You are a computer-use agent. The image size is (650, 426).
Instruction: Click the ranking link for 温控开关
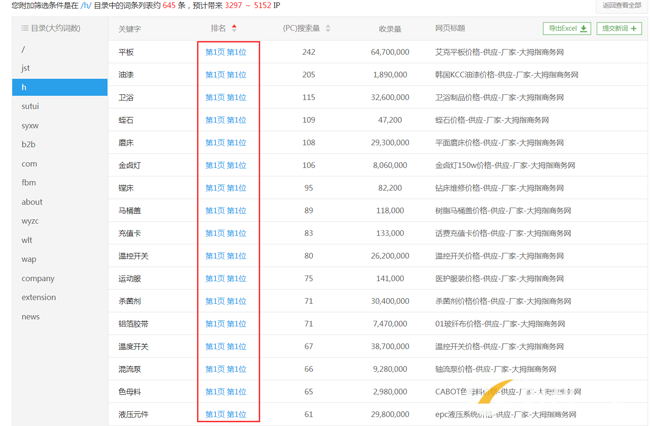(226, 256)
